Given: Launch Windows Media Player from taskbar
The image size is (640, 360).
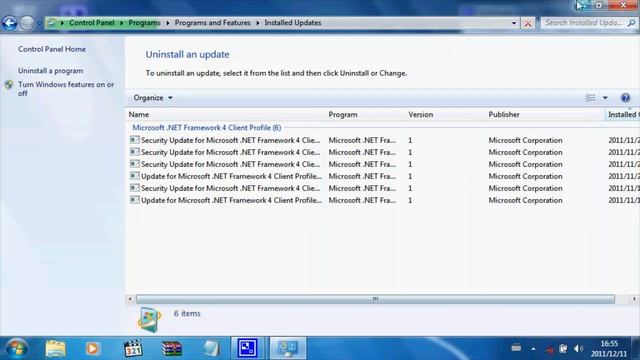Looking at the screenshot, I should (x=92, y=349).
